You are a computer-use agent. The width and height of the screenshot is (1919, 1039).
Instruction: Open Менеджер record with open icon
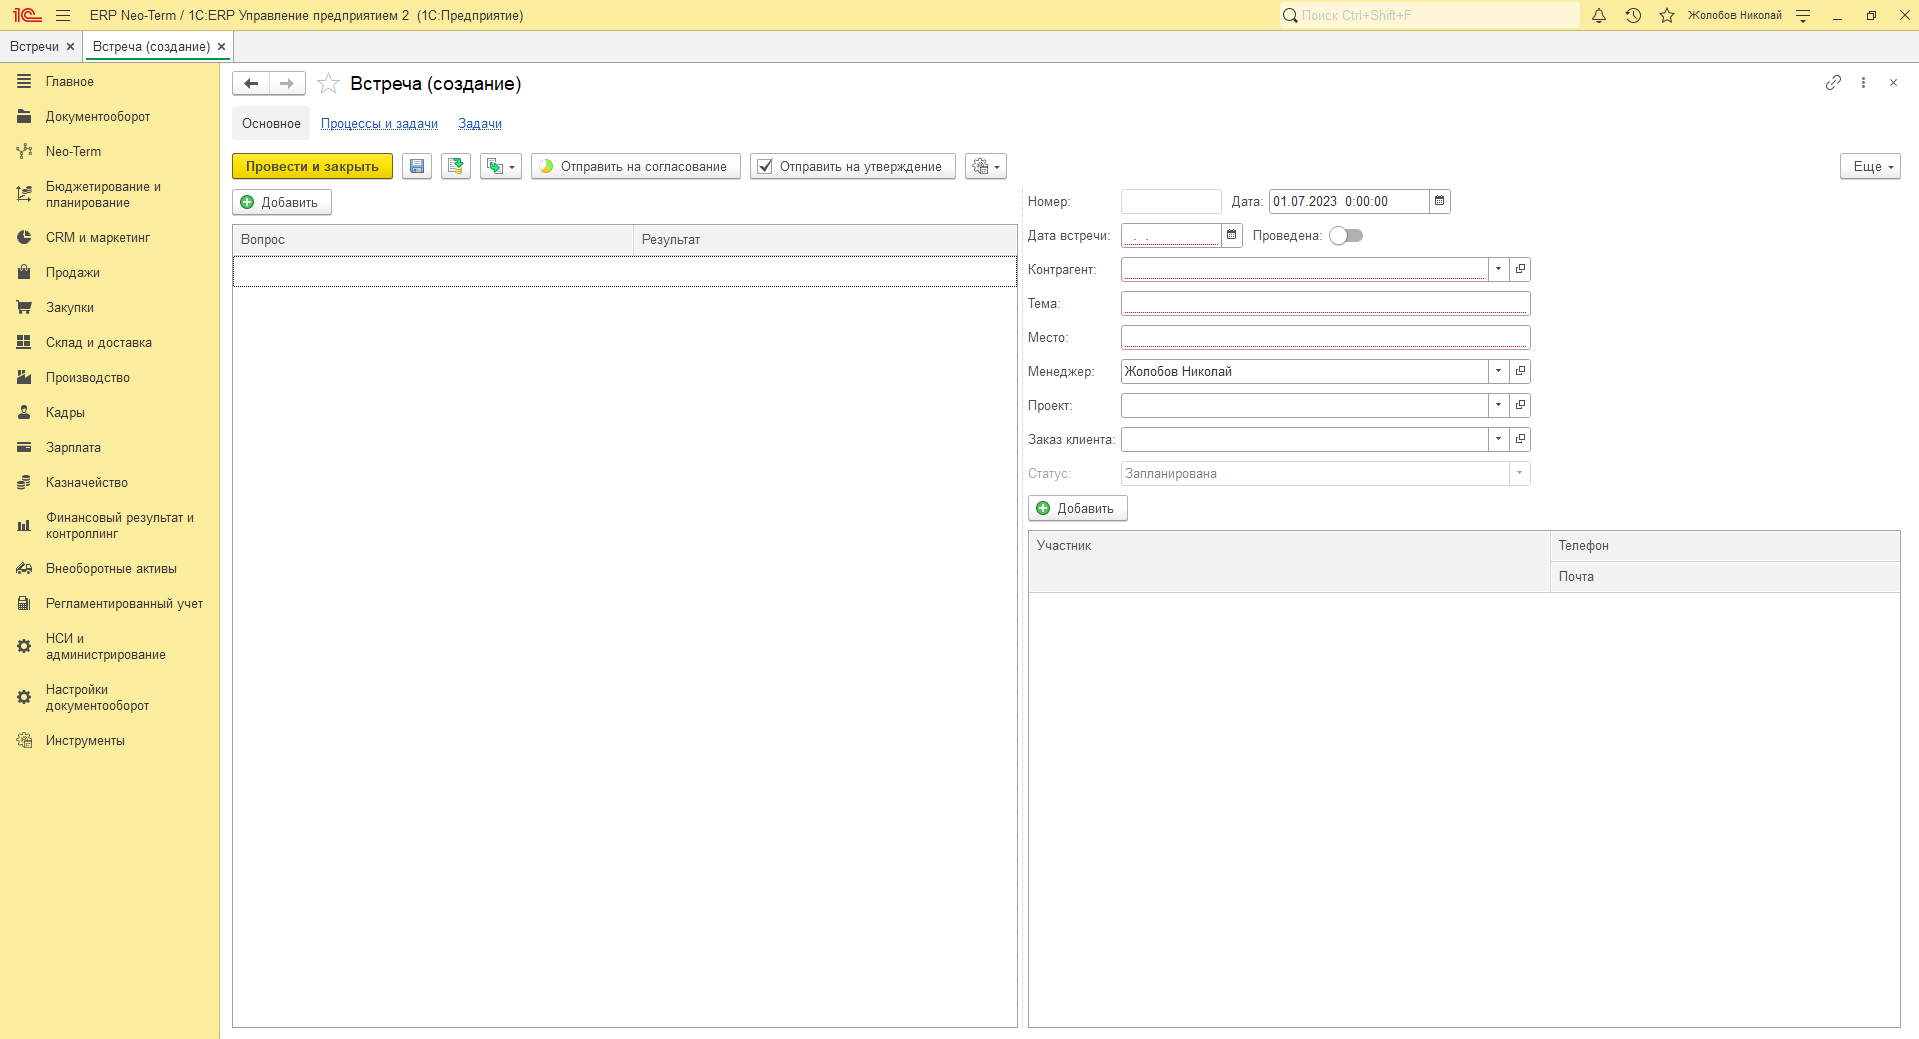(1520, 371)
